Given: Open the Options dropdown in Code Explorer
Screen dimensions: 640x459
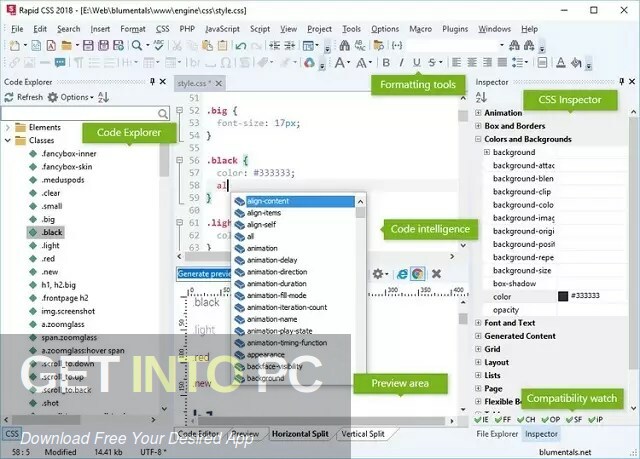Looking at the screenshot, I should click(x=71, y=97).
